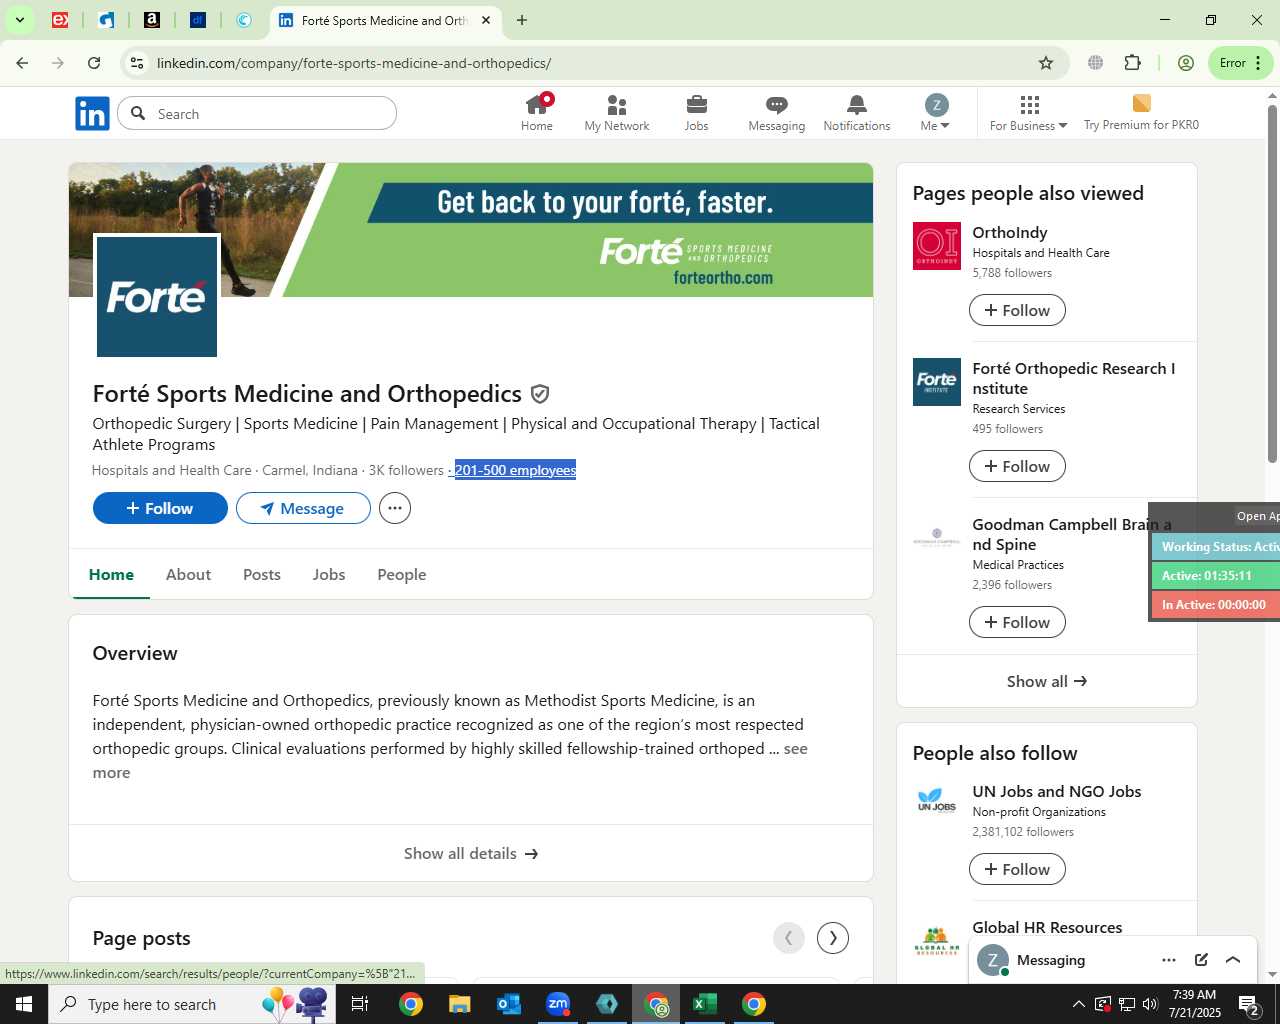Follow Goodman Campbell Brain and Spine

coord(1017,622)
